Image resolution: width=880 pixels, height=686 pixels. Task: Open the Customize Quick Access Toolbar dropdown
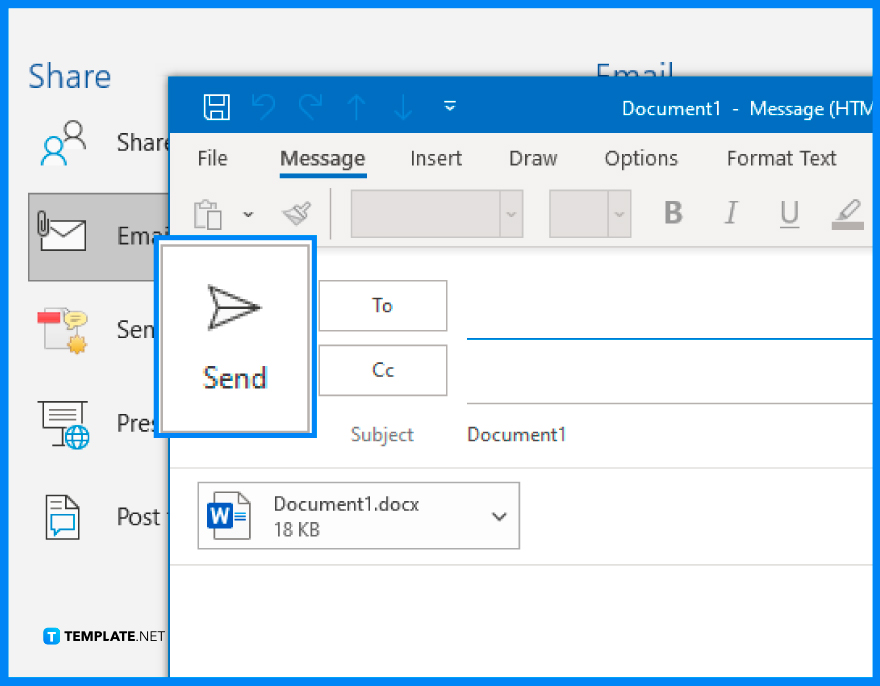click(x=450, y=106)
